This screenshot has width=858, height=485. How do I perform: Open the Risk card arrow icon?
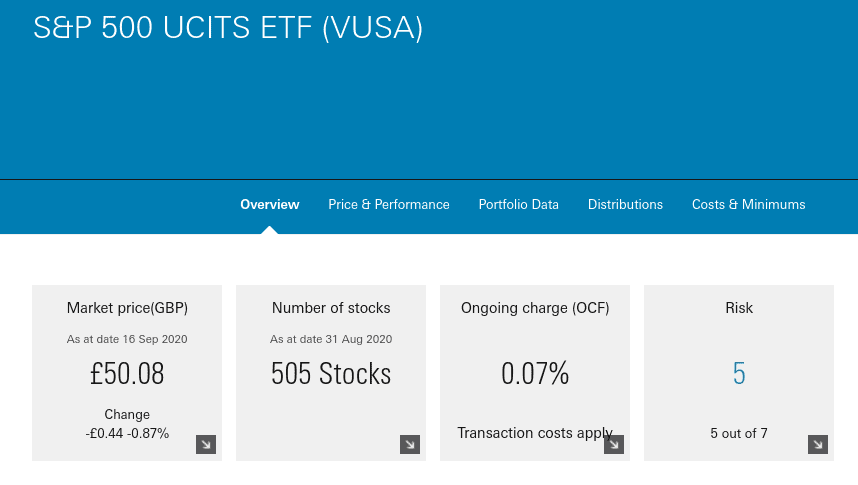pos(818,444)
